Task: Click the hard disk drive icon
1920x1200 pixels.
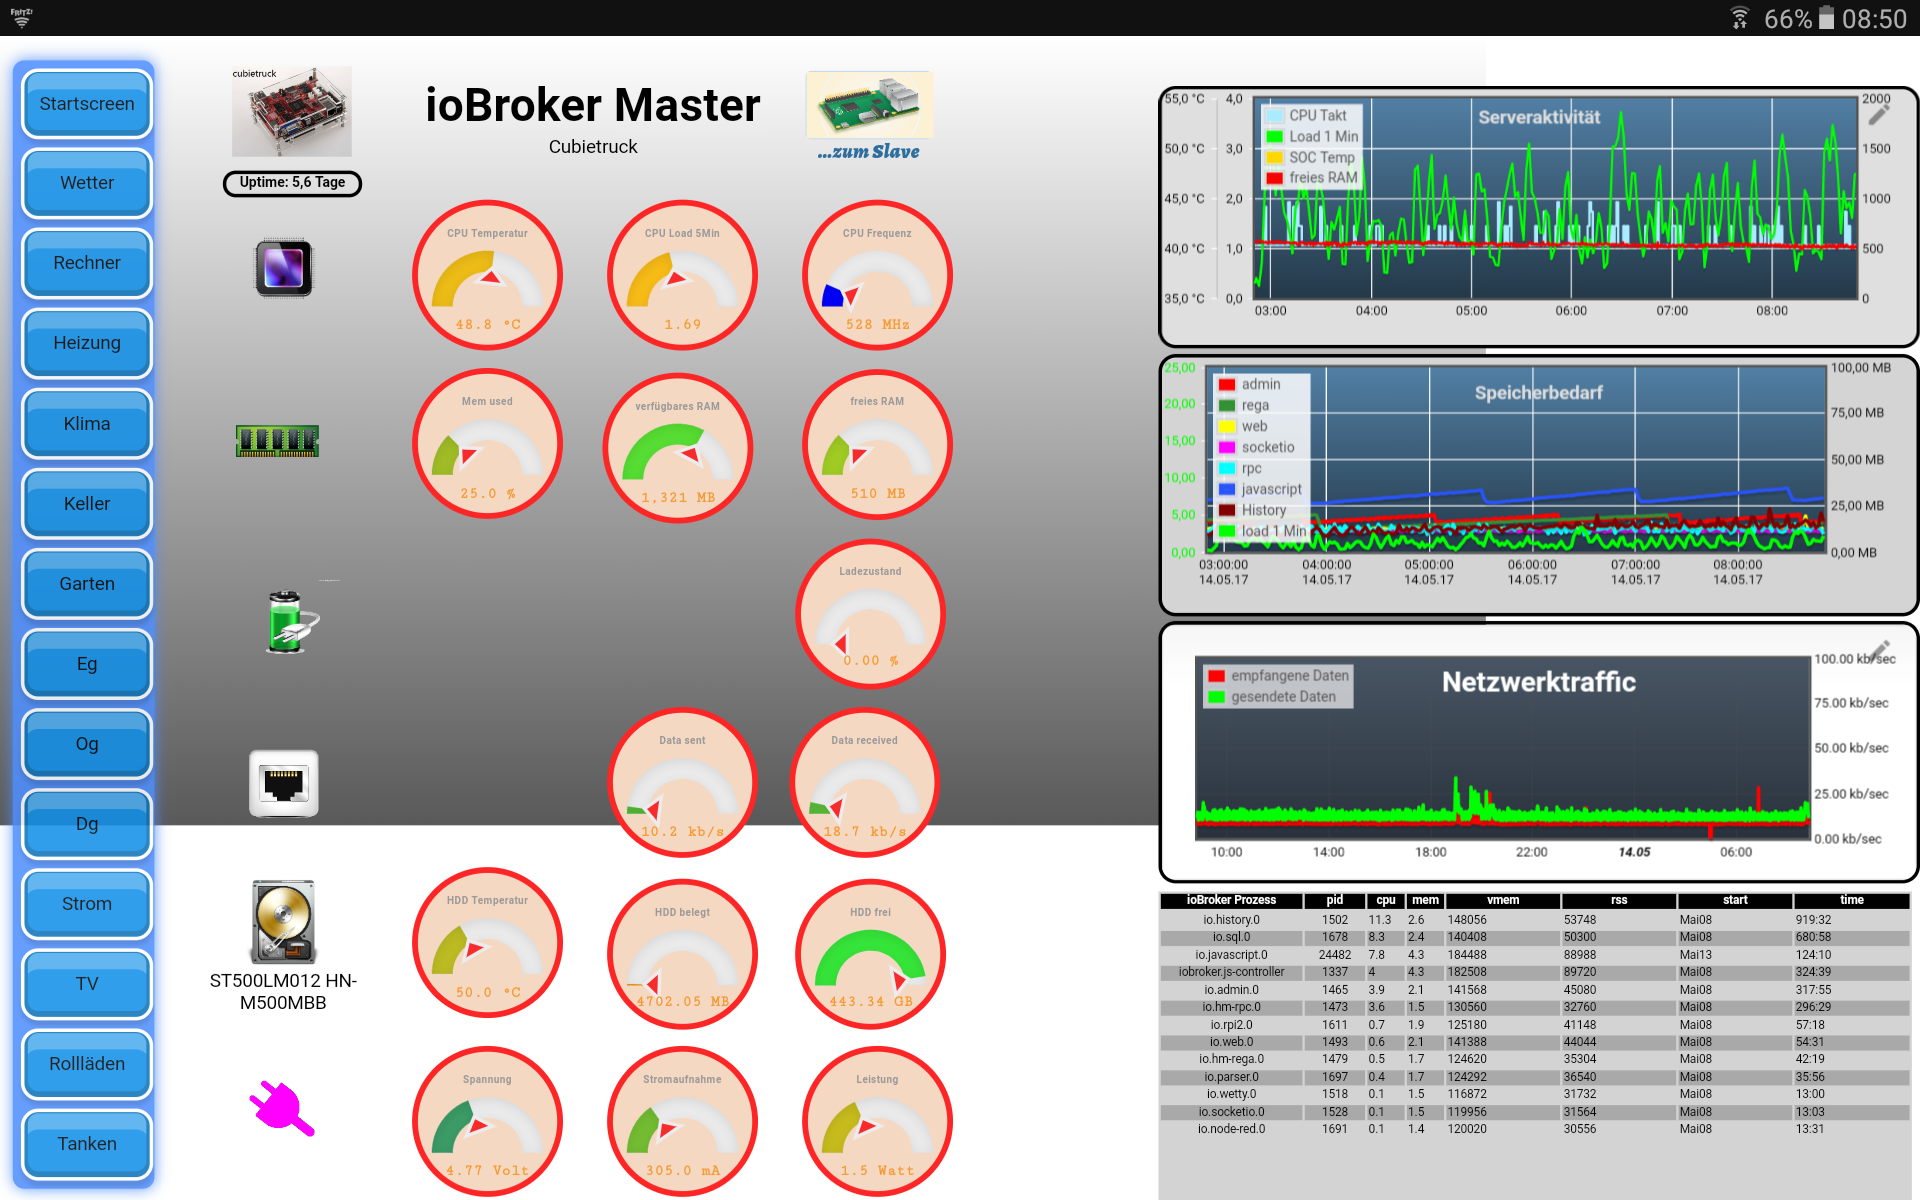Action: [x=284, y=922]
